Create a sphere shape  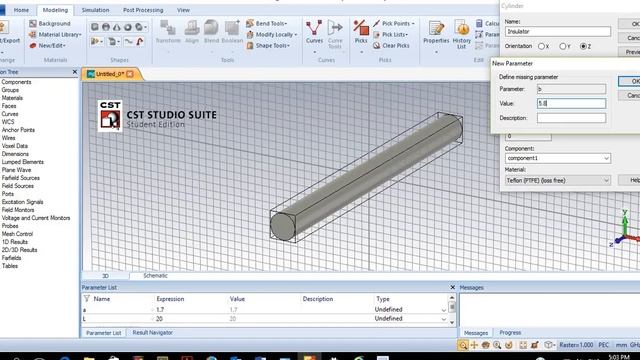click(106, 27)
